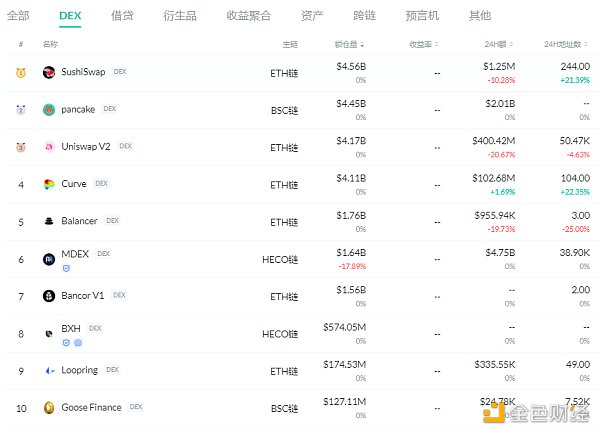Click the MDEX logo icon

[x=49, y=259]
